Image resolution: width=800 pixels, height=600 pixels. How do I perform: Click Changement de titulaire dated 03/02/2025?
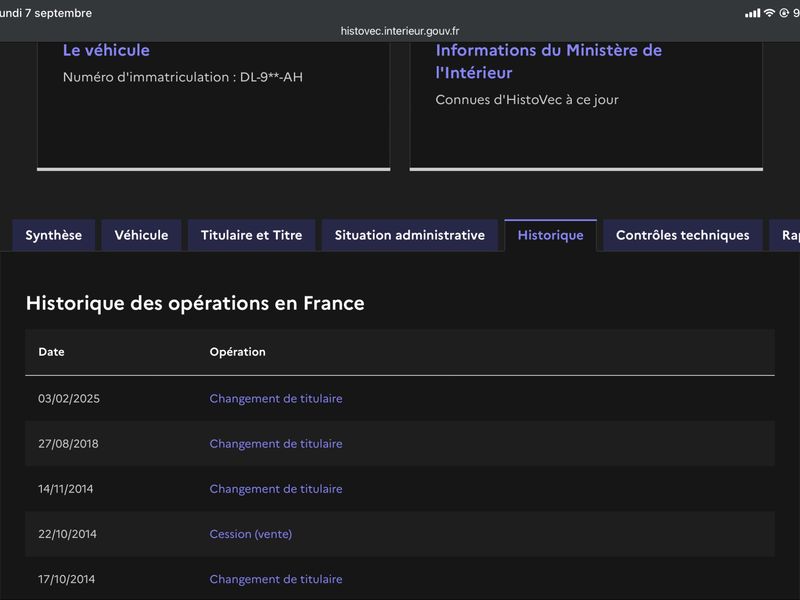(276, 398)
